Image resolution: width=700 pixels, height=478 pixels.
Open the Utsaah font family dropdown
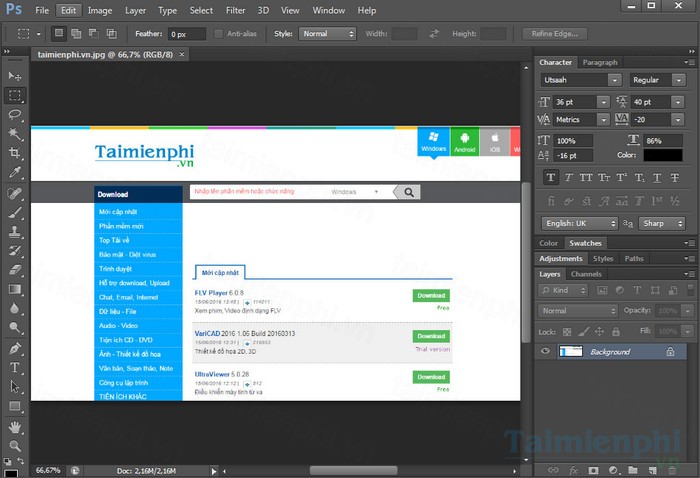[x=614, y=80]
